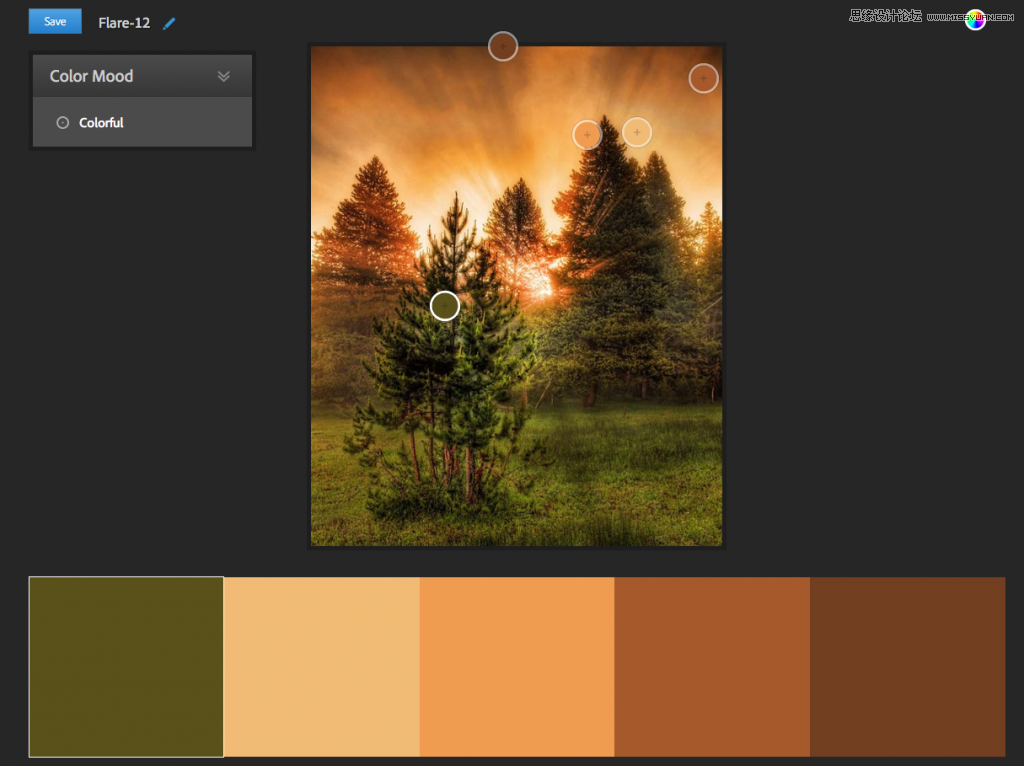Image resolution: width=1024 pixels, height=766 pixels.
Task: Click the Flare-12 theme name
Action: click(124, 23)
